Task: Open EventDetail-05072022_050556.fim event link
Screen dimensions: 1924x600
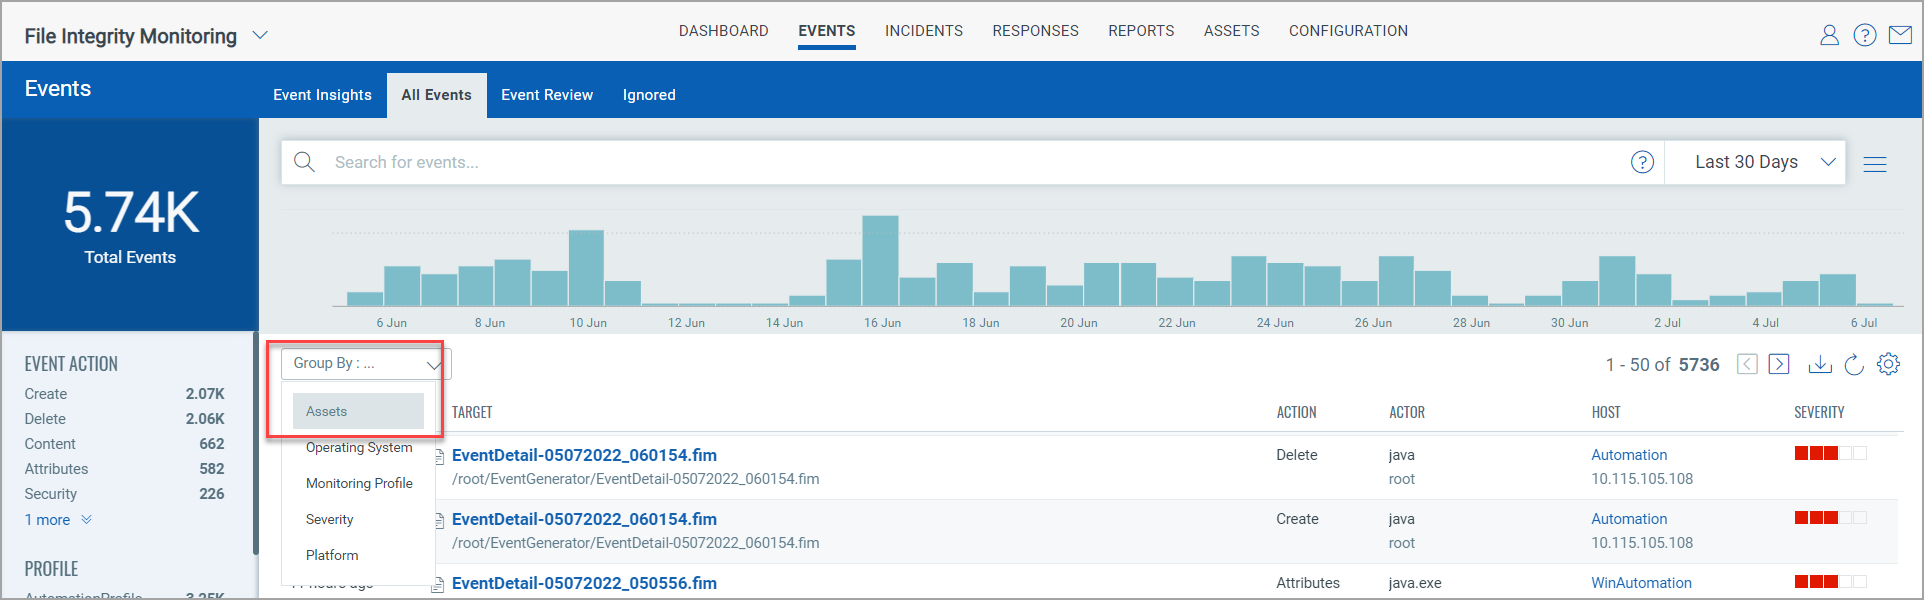Action: click(x=584, y=583)
